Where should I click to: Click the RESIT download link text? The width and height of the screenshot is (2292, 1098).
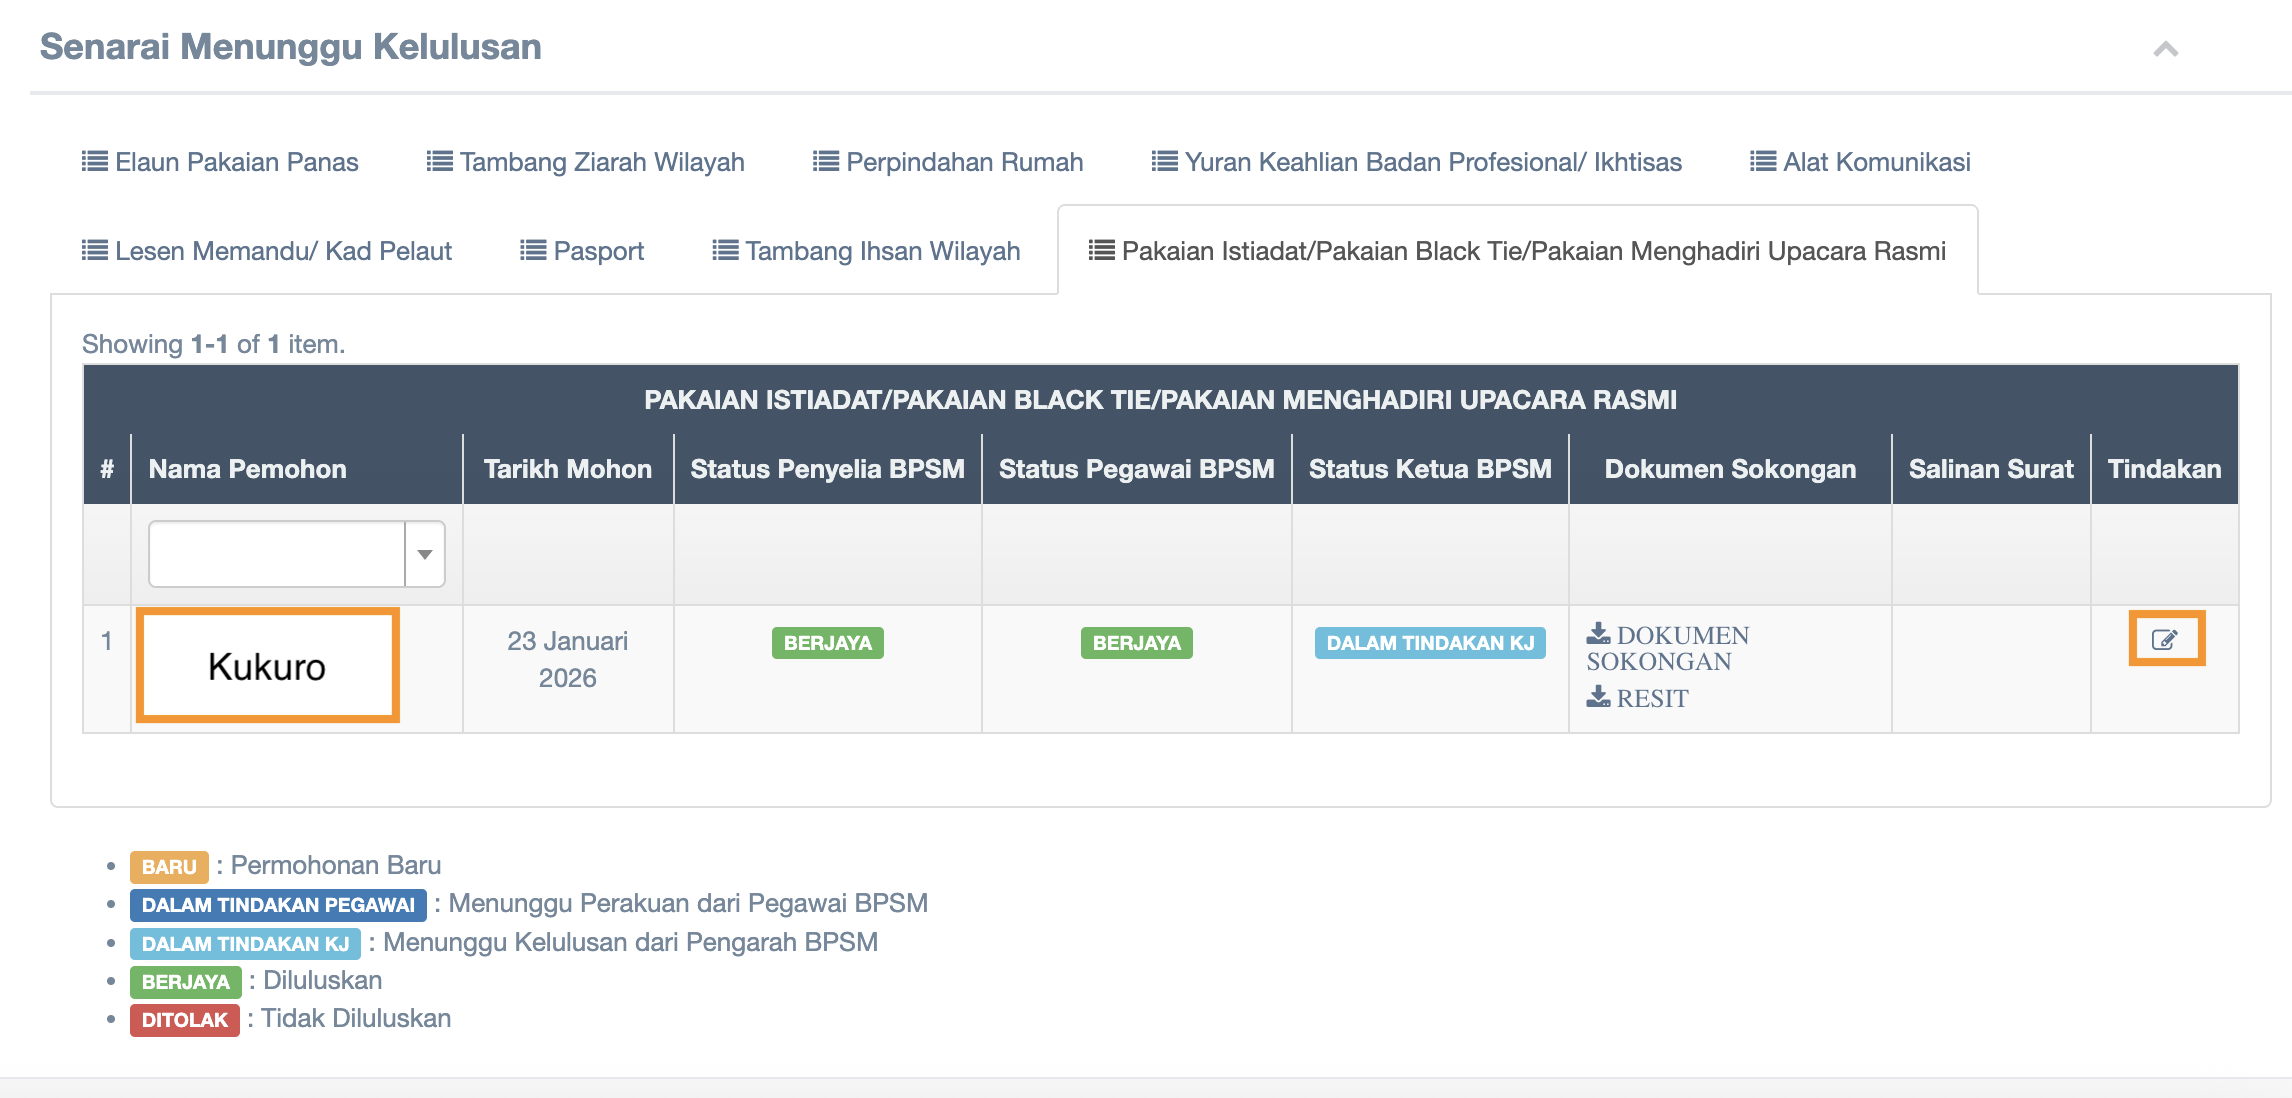coord(1652,699)
